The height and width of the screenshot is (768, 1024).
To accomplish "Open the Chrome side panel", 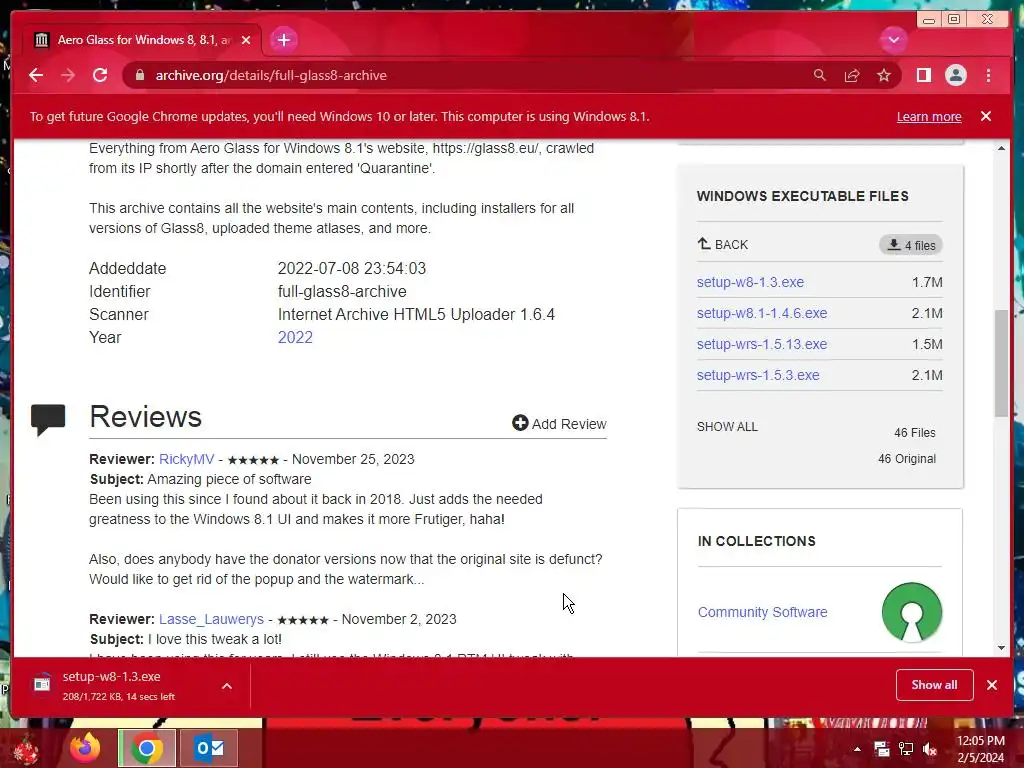I will (x=923, y=75).
